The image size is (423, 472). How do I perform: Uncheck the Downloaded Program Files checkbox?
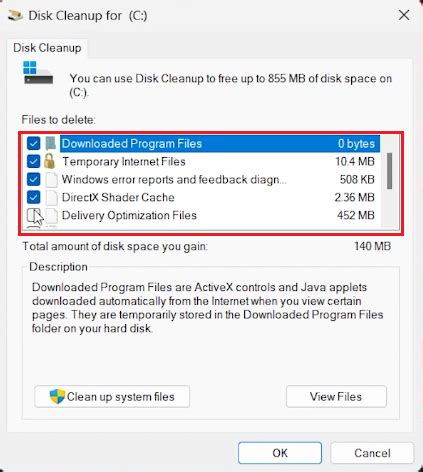click(33, 144)
